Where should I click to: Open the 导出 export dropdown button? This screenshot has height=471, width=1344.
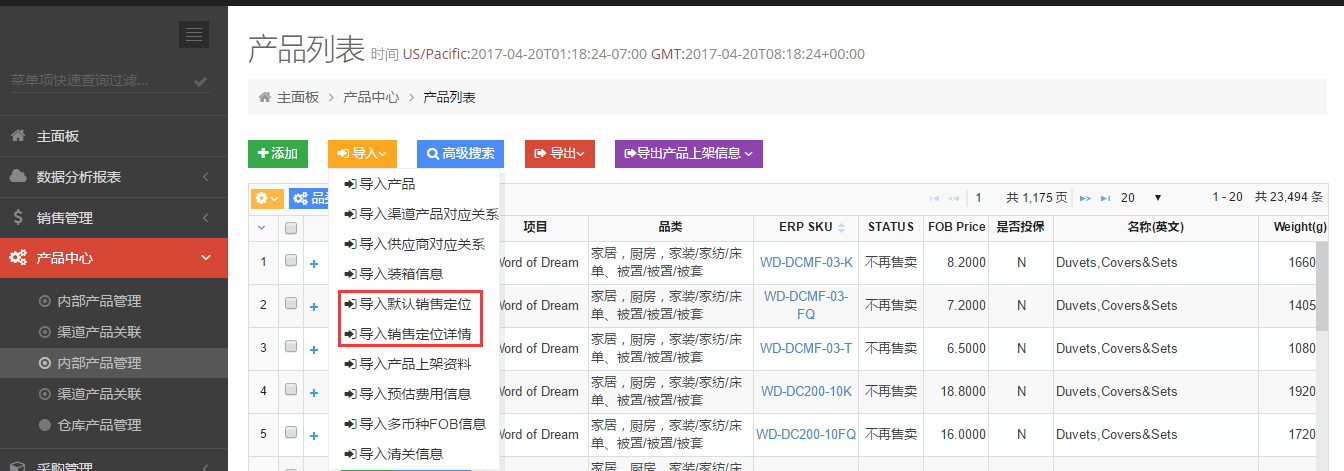pos(560,153)
